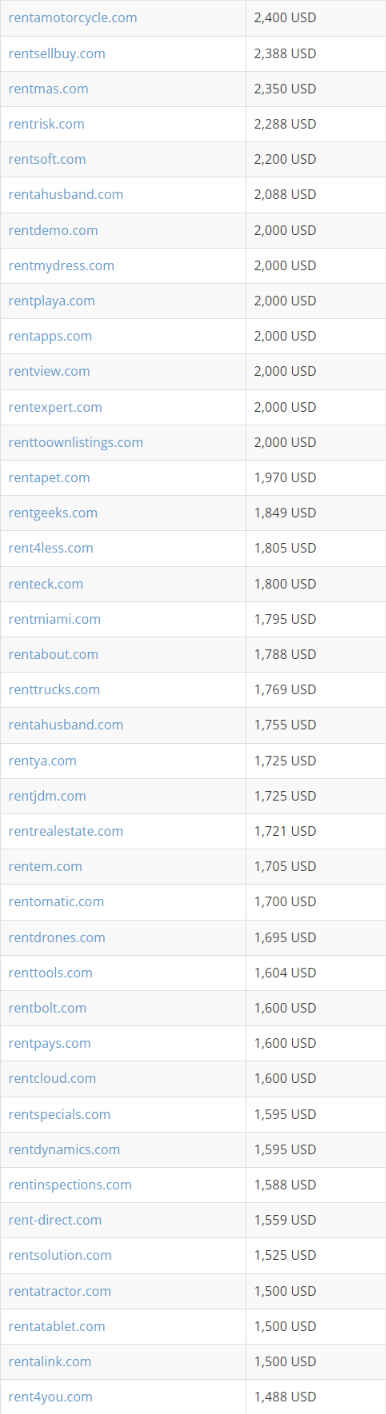
Task: Click the rentmydress.com link
Action: (61, 265)
